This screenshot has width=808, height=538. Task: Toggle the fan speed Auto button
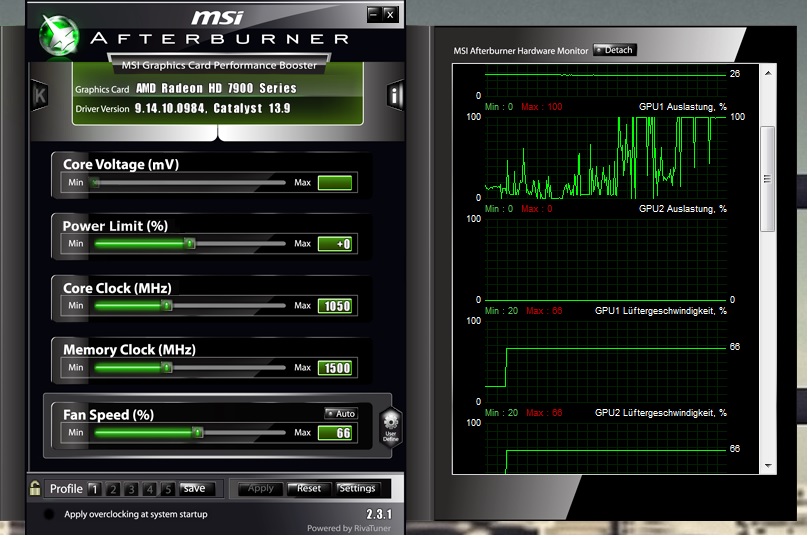[x=341, y=413]
